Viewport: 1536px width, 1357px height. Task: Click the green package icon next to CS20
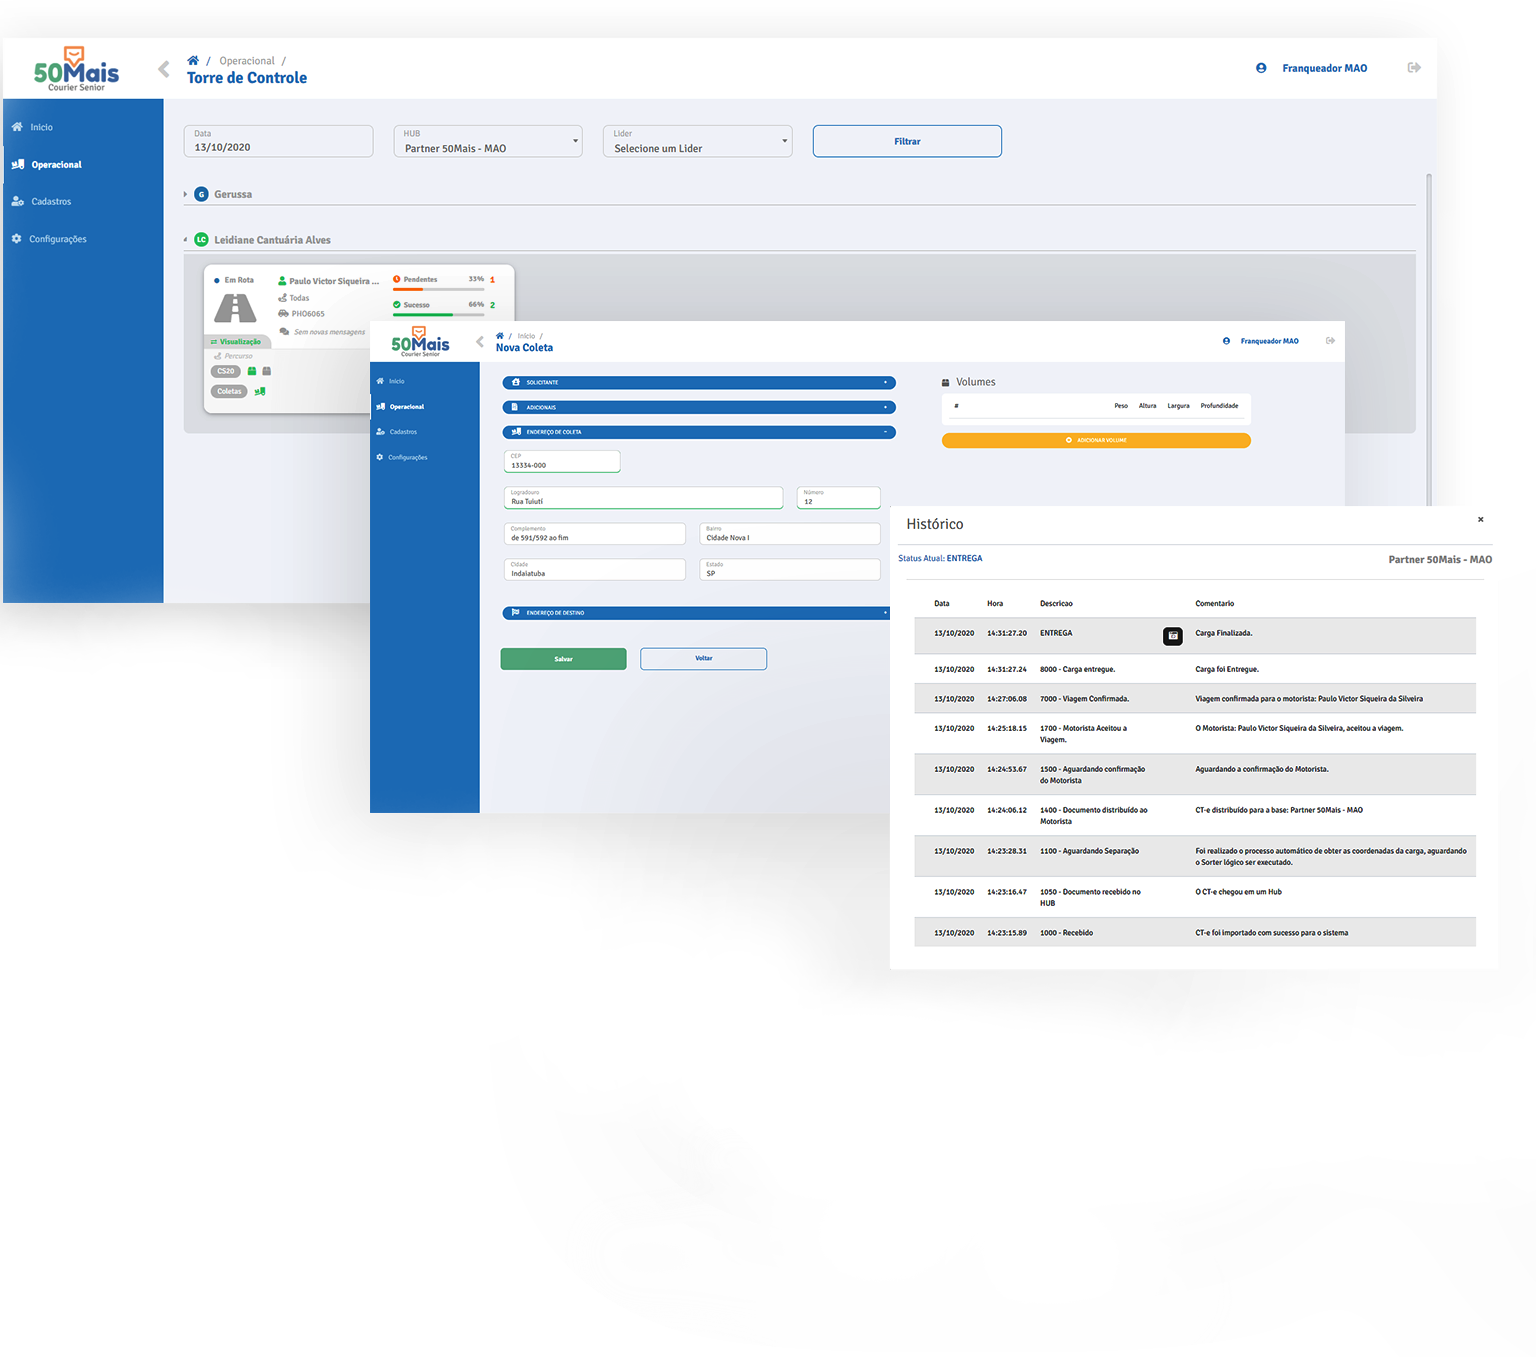pos(252,371)
